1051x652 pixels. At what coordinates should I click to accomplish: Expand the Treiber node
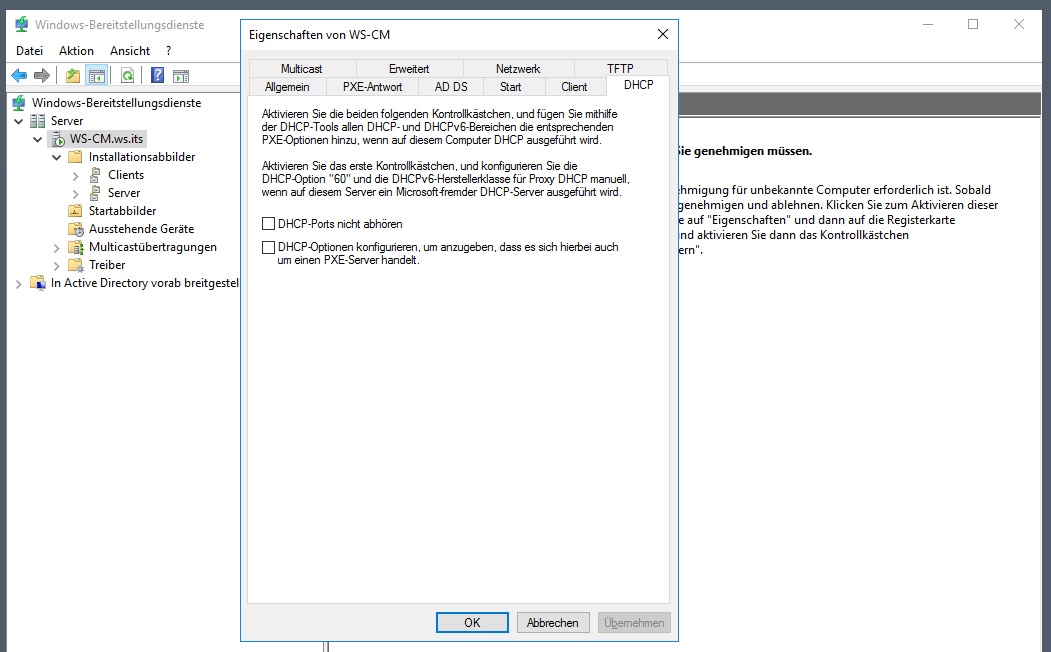56,266
